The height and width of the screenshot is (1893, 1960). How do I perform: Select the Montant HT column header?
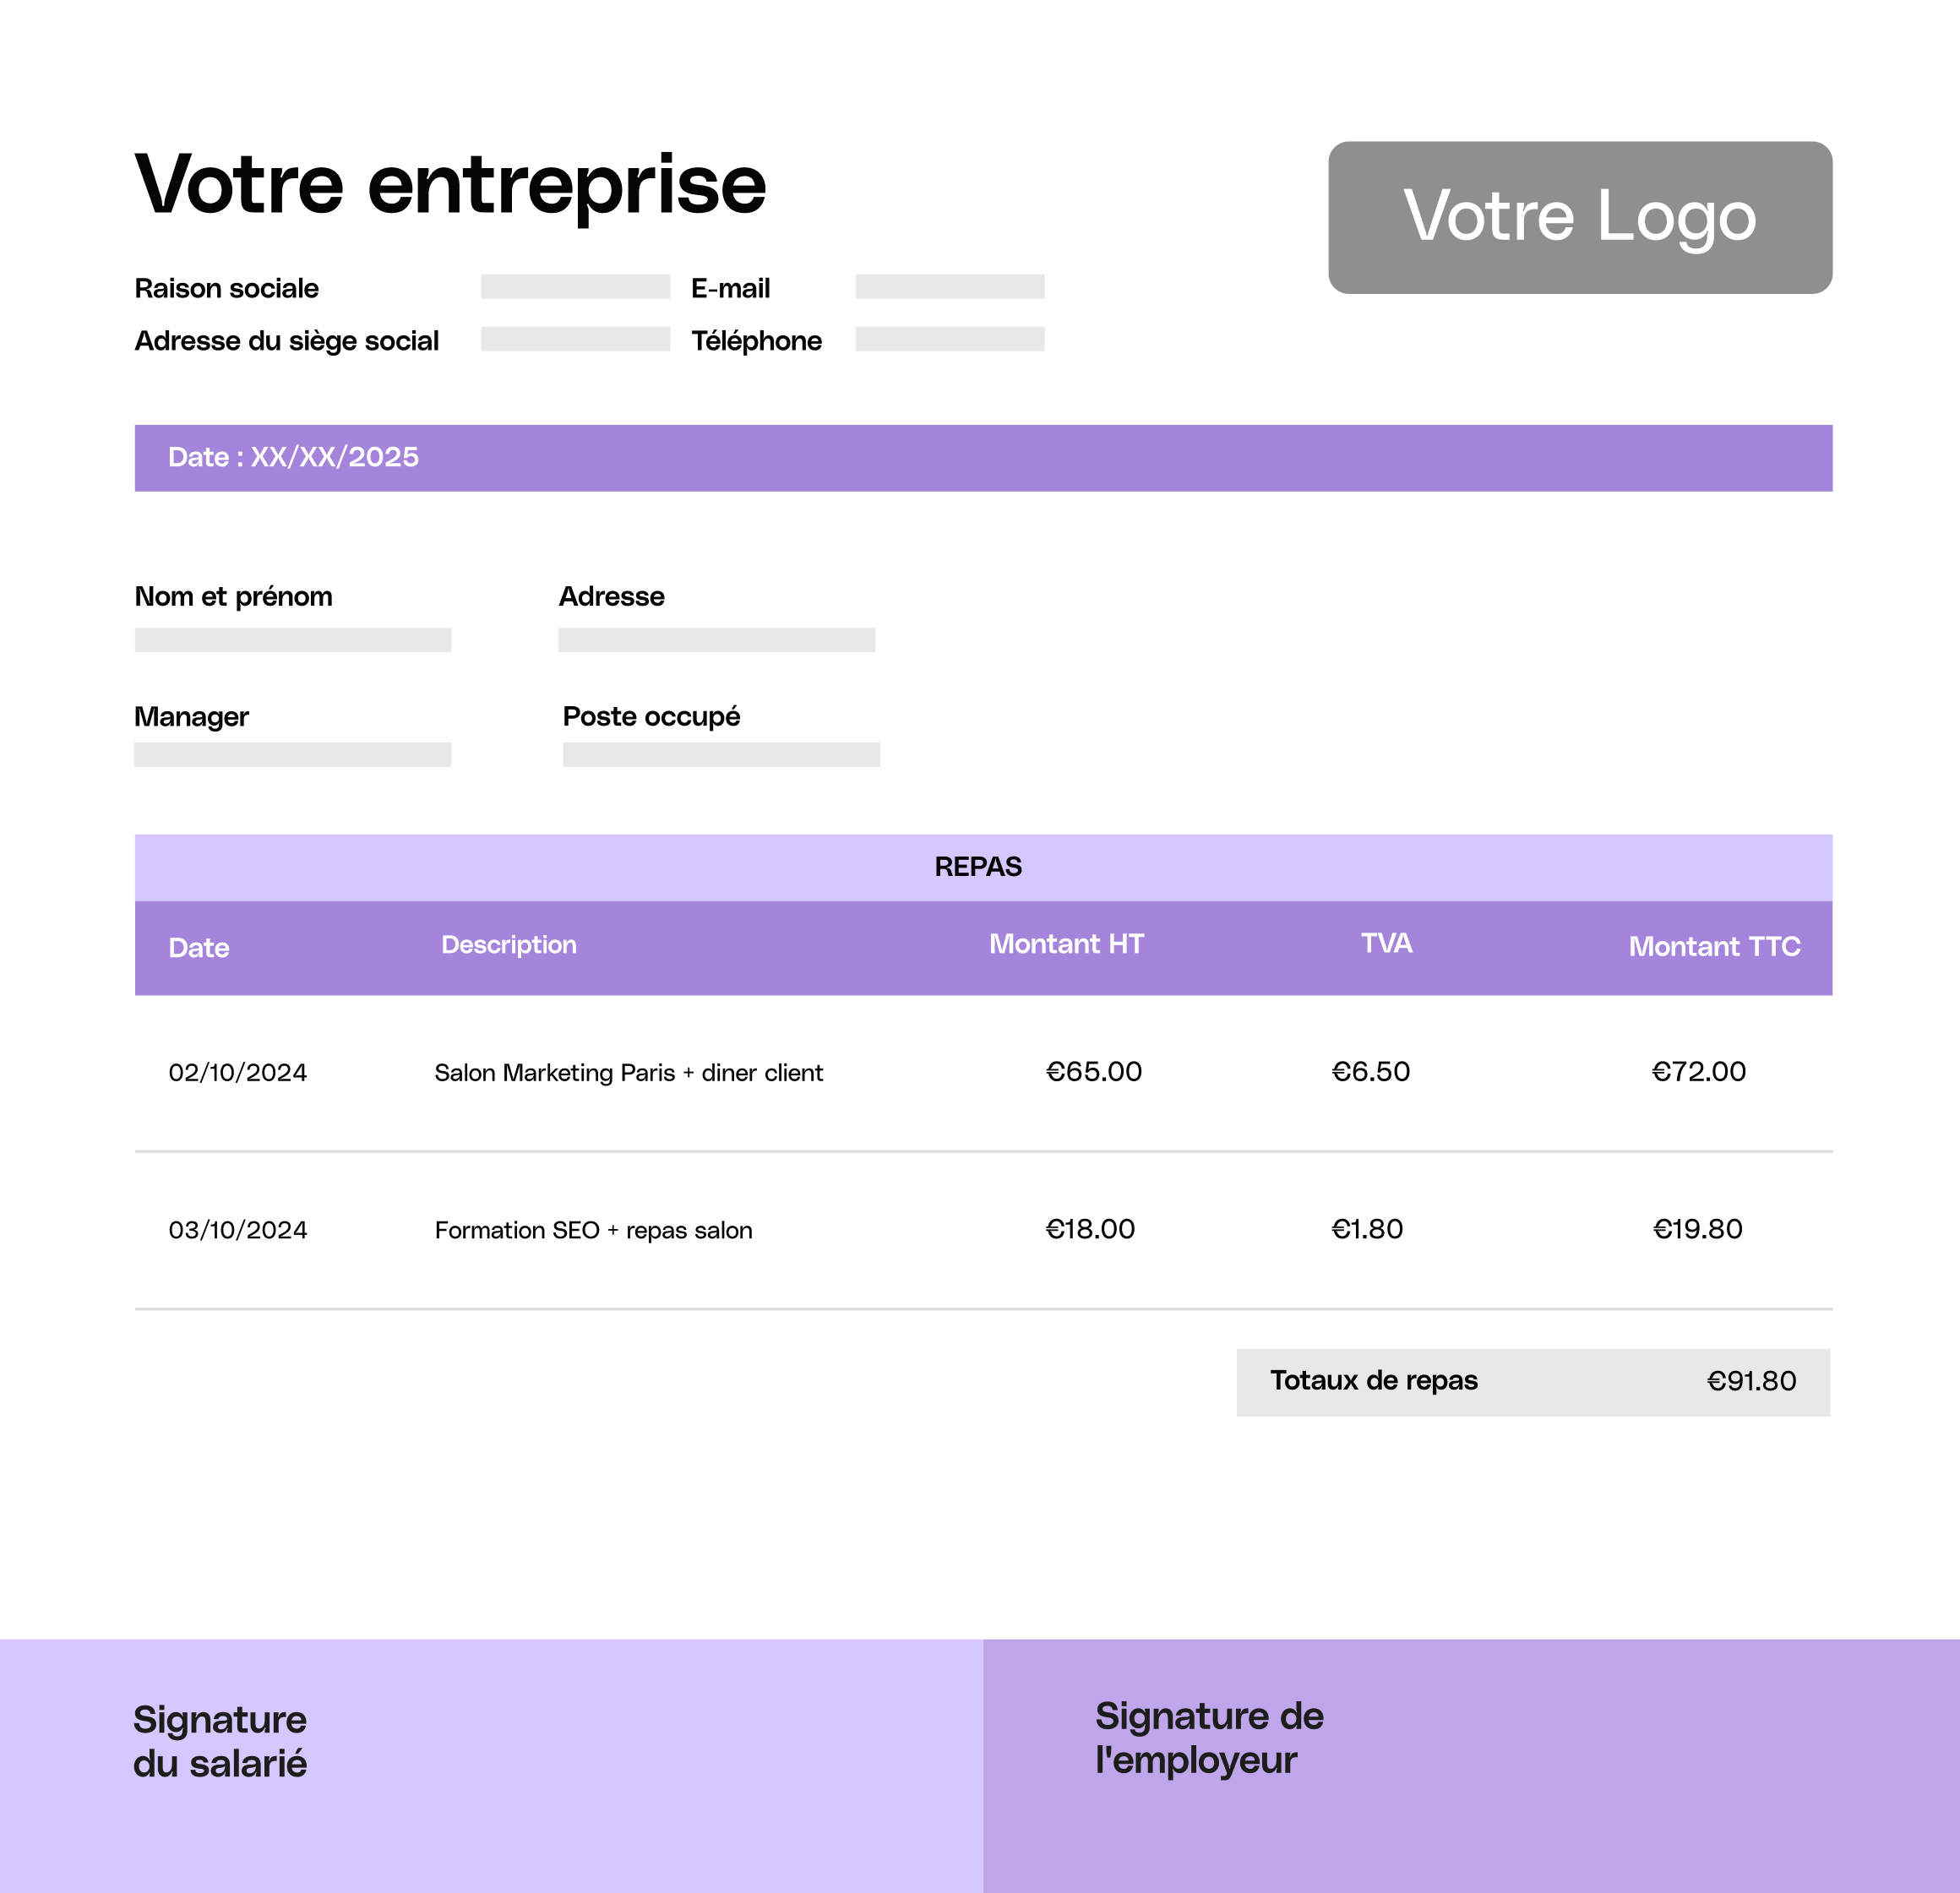click(1066, 944)
